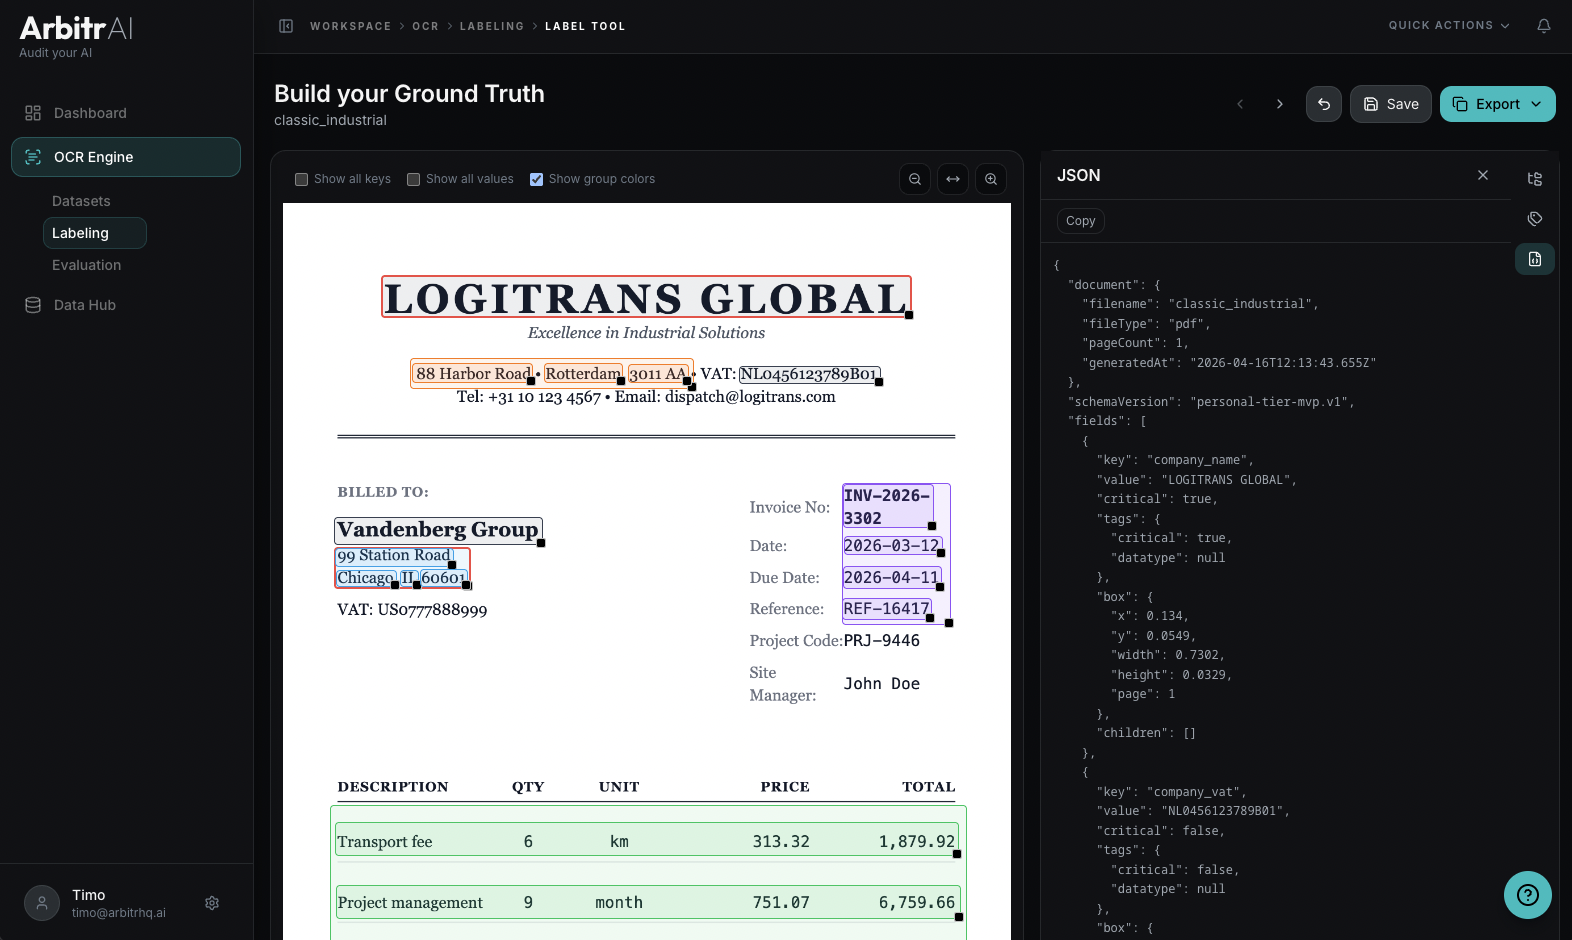Click the classic_industrial subtitle
This screenshot has height=940, width=1572.
(330, 120)
